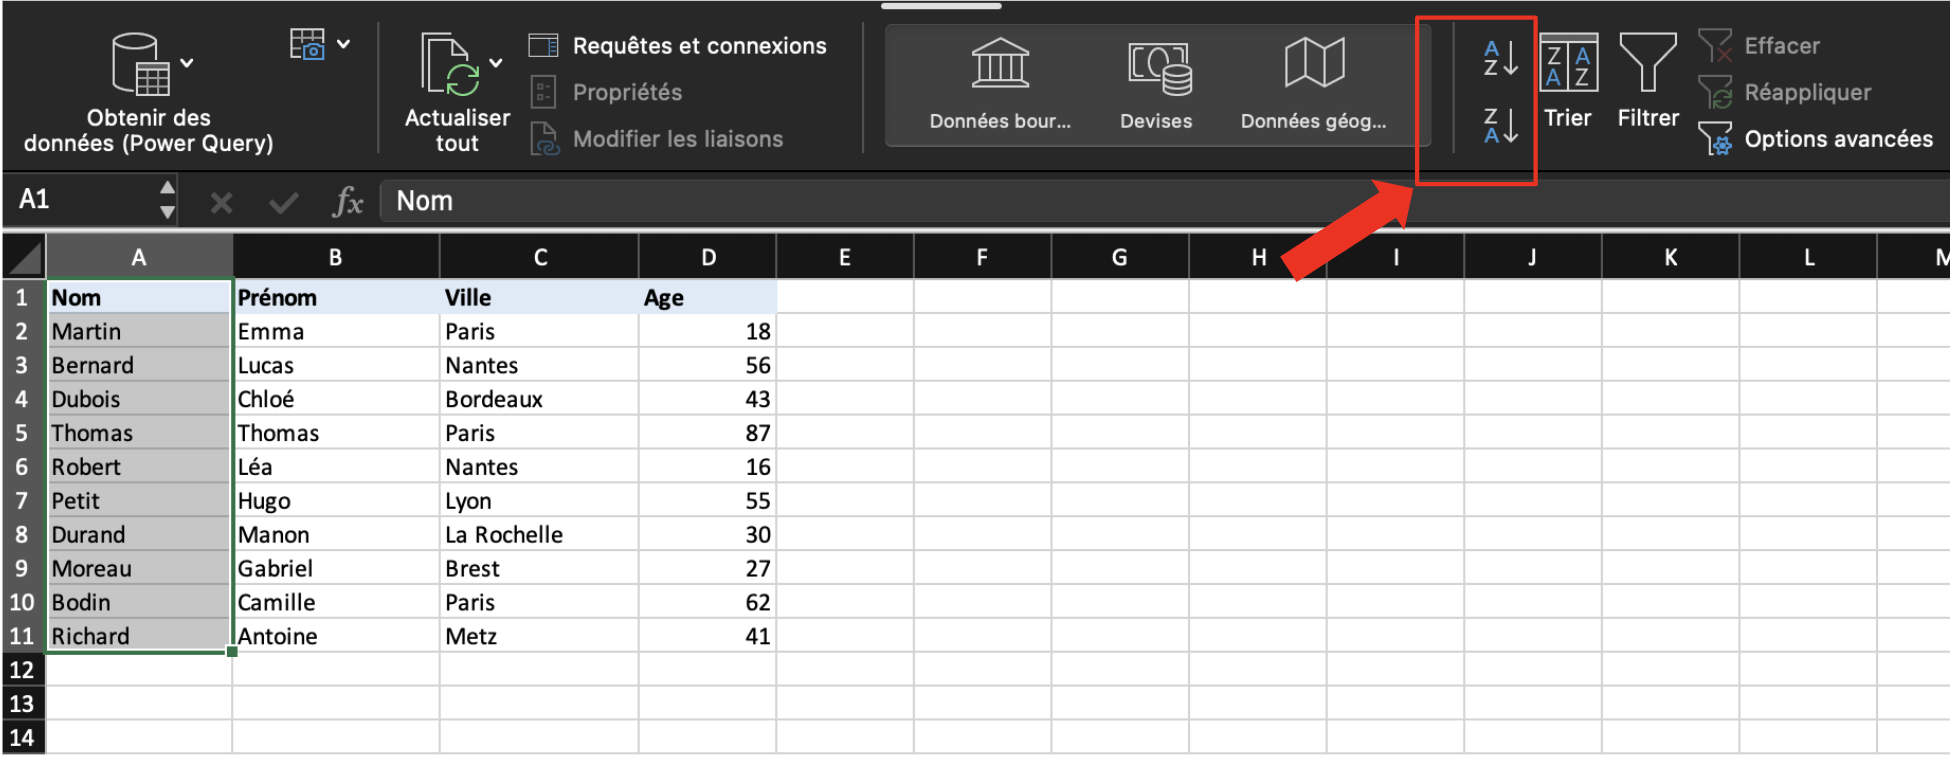The height and width of the screenshot is (760, 1950).
Task: Click Modifier les liaisons
Action: (656, 139)
